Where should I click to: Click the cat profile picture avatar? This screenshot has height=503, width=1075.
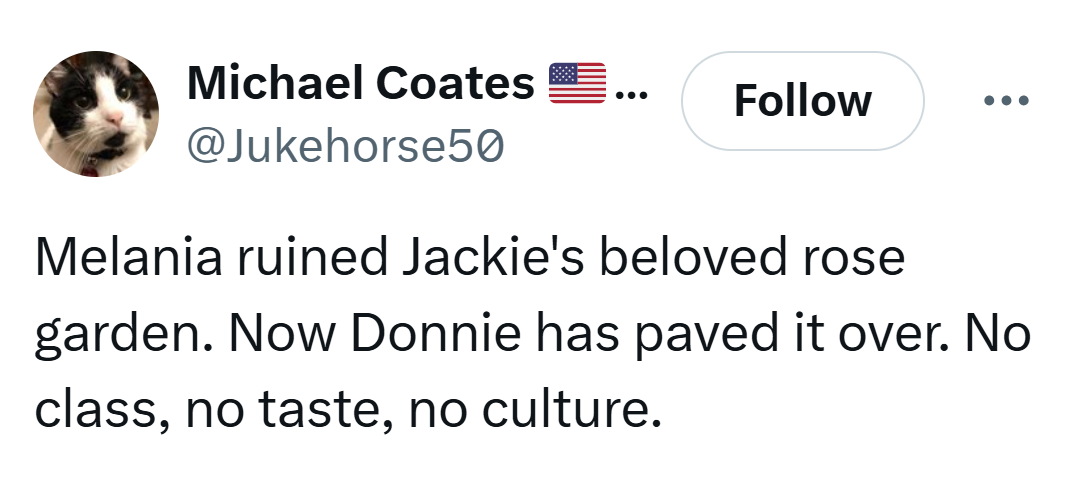point(96,114)
